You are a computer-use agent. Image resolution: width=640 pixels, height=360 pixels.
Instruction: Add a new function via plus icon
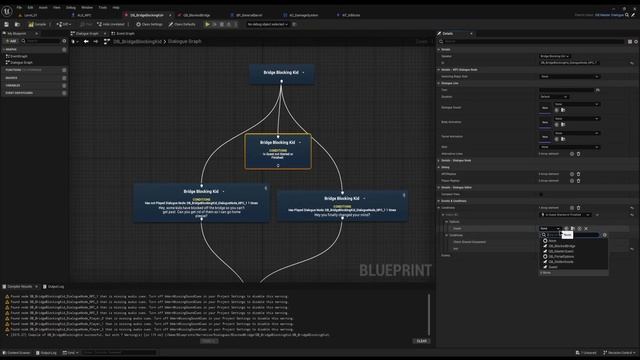pyautogui.click(x=64, y=70)
